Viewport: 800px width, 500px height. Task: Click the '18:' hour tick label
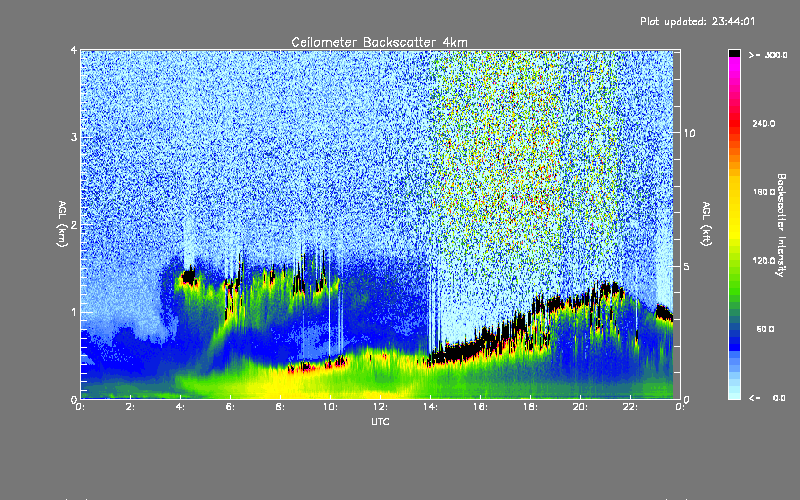(531, 407)
